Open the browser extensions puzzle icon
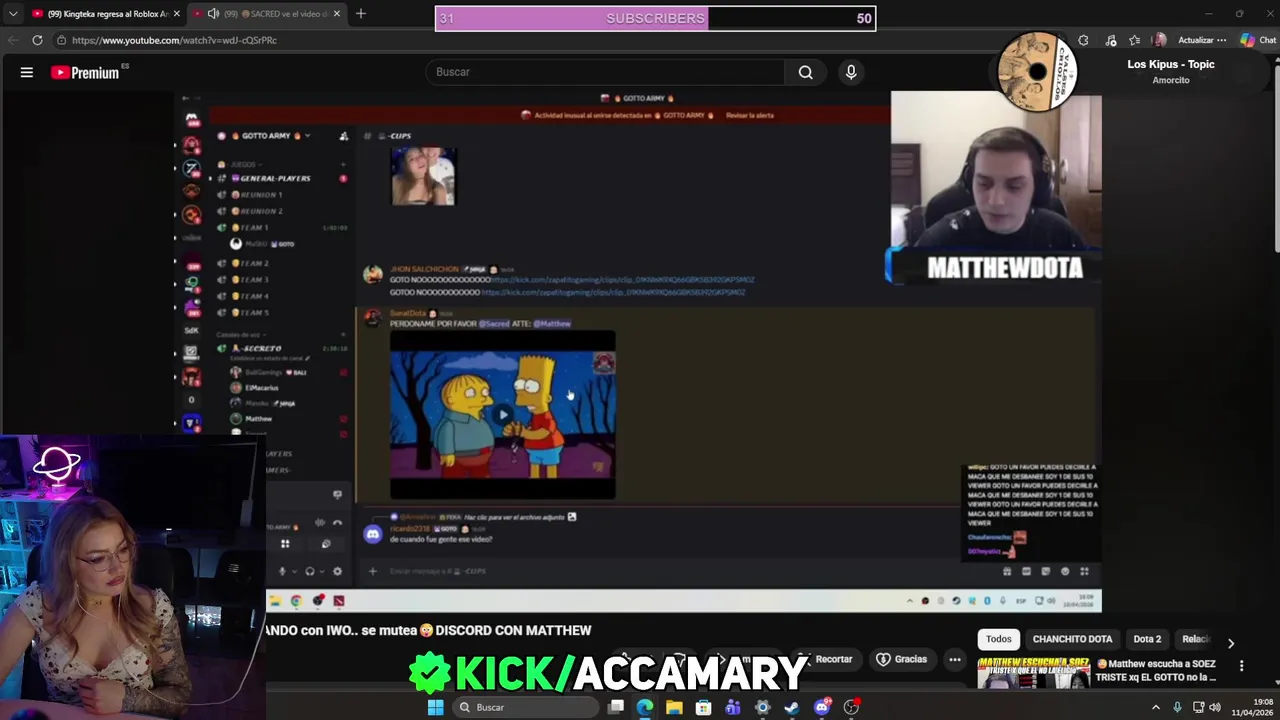This screenshot has height=720, width=1280. [1083, 40]
